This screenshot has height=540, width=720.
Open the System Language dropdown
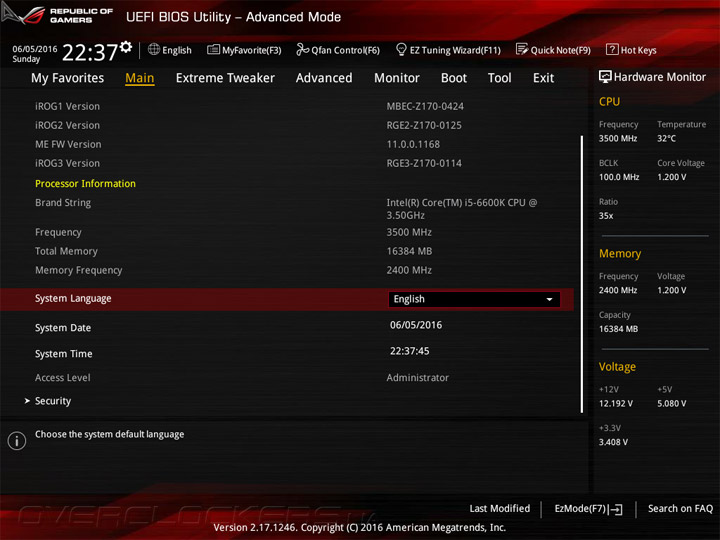[474, 299]
